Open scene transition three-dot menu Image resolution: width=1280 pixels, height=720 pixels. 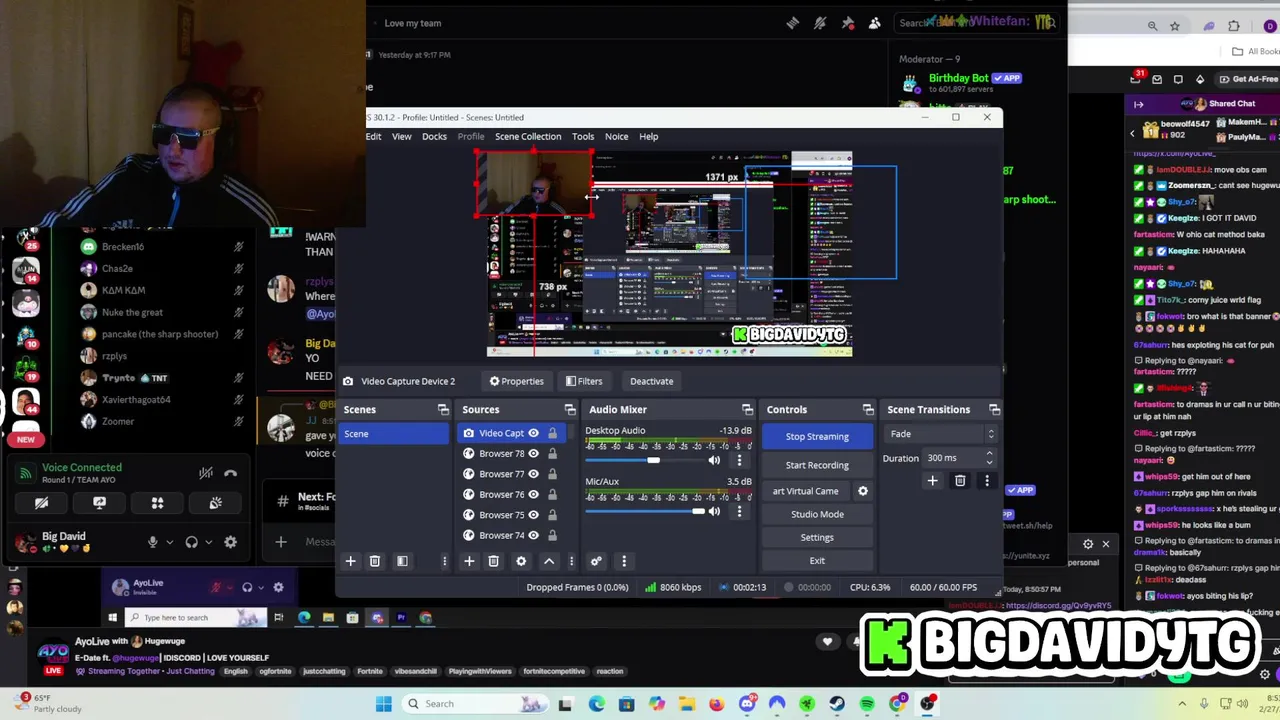pyautogui.click(x=987, y=481)
